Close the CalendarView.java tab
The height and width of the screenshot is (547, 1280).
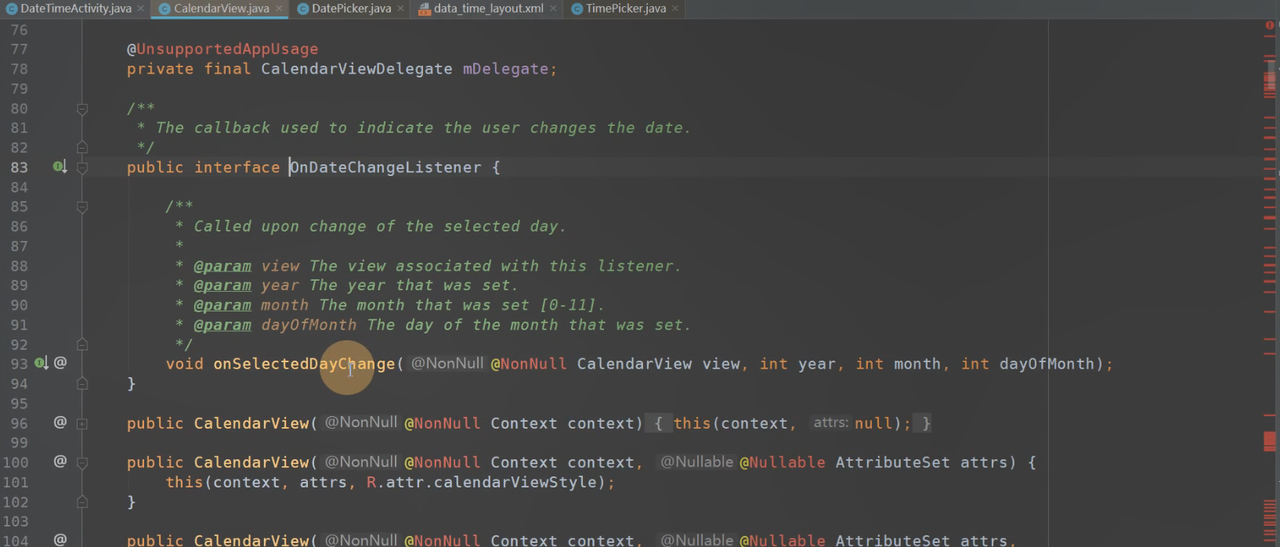pyautogui.click(x=279, y=8)
